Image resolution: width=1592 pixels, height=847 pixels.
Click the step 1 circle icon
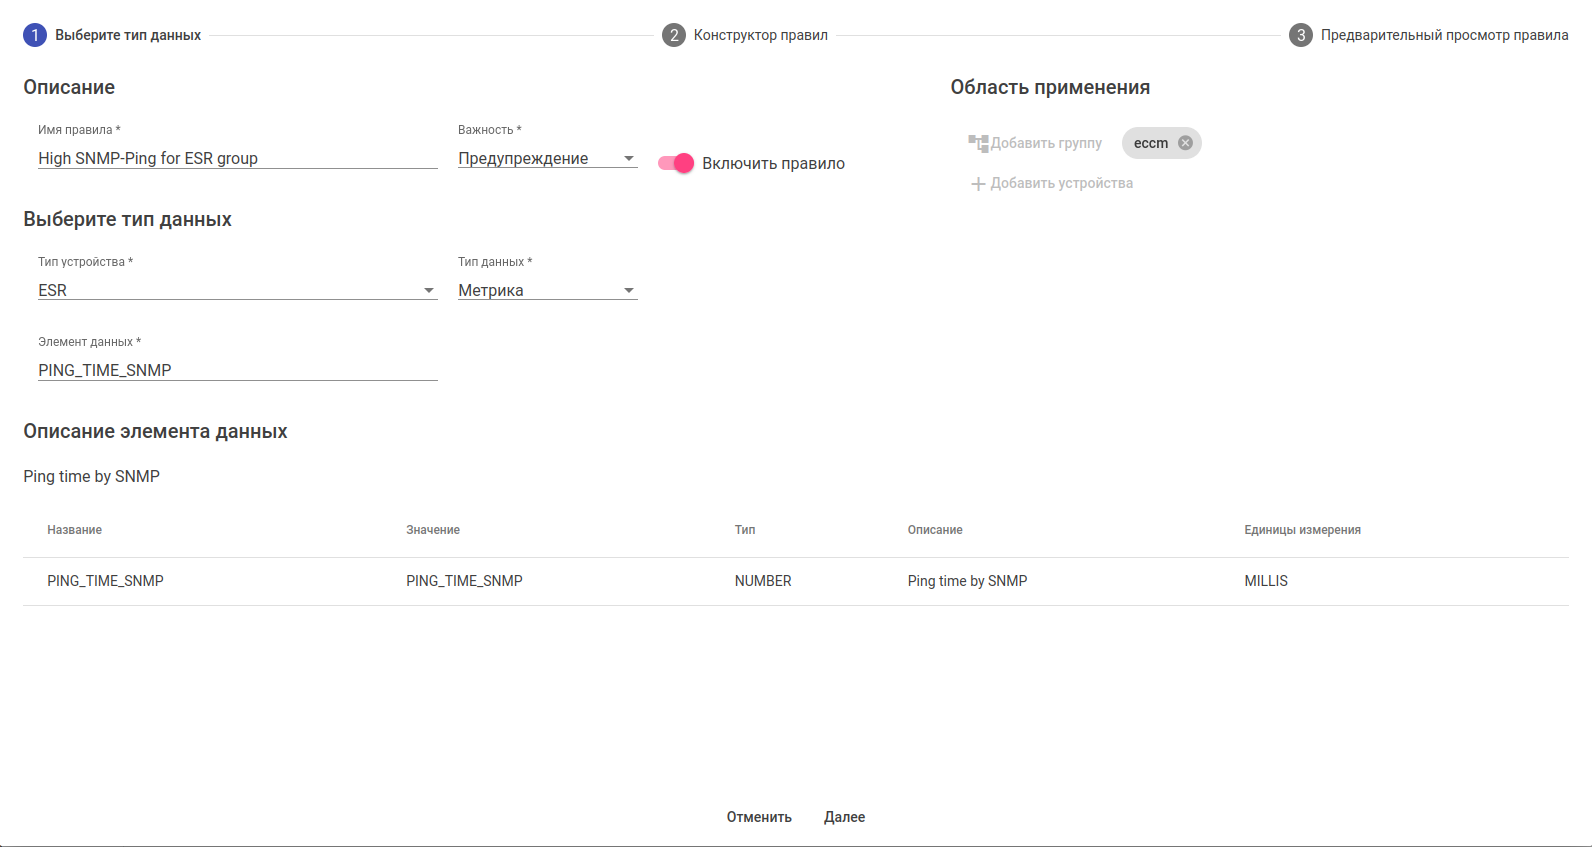[x=35, y=35]
